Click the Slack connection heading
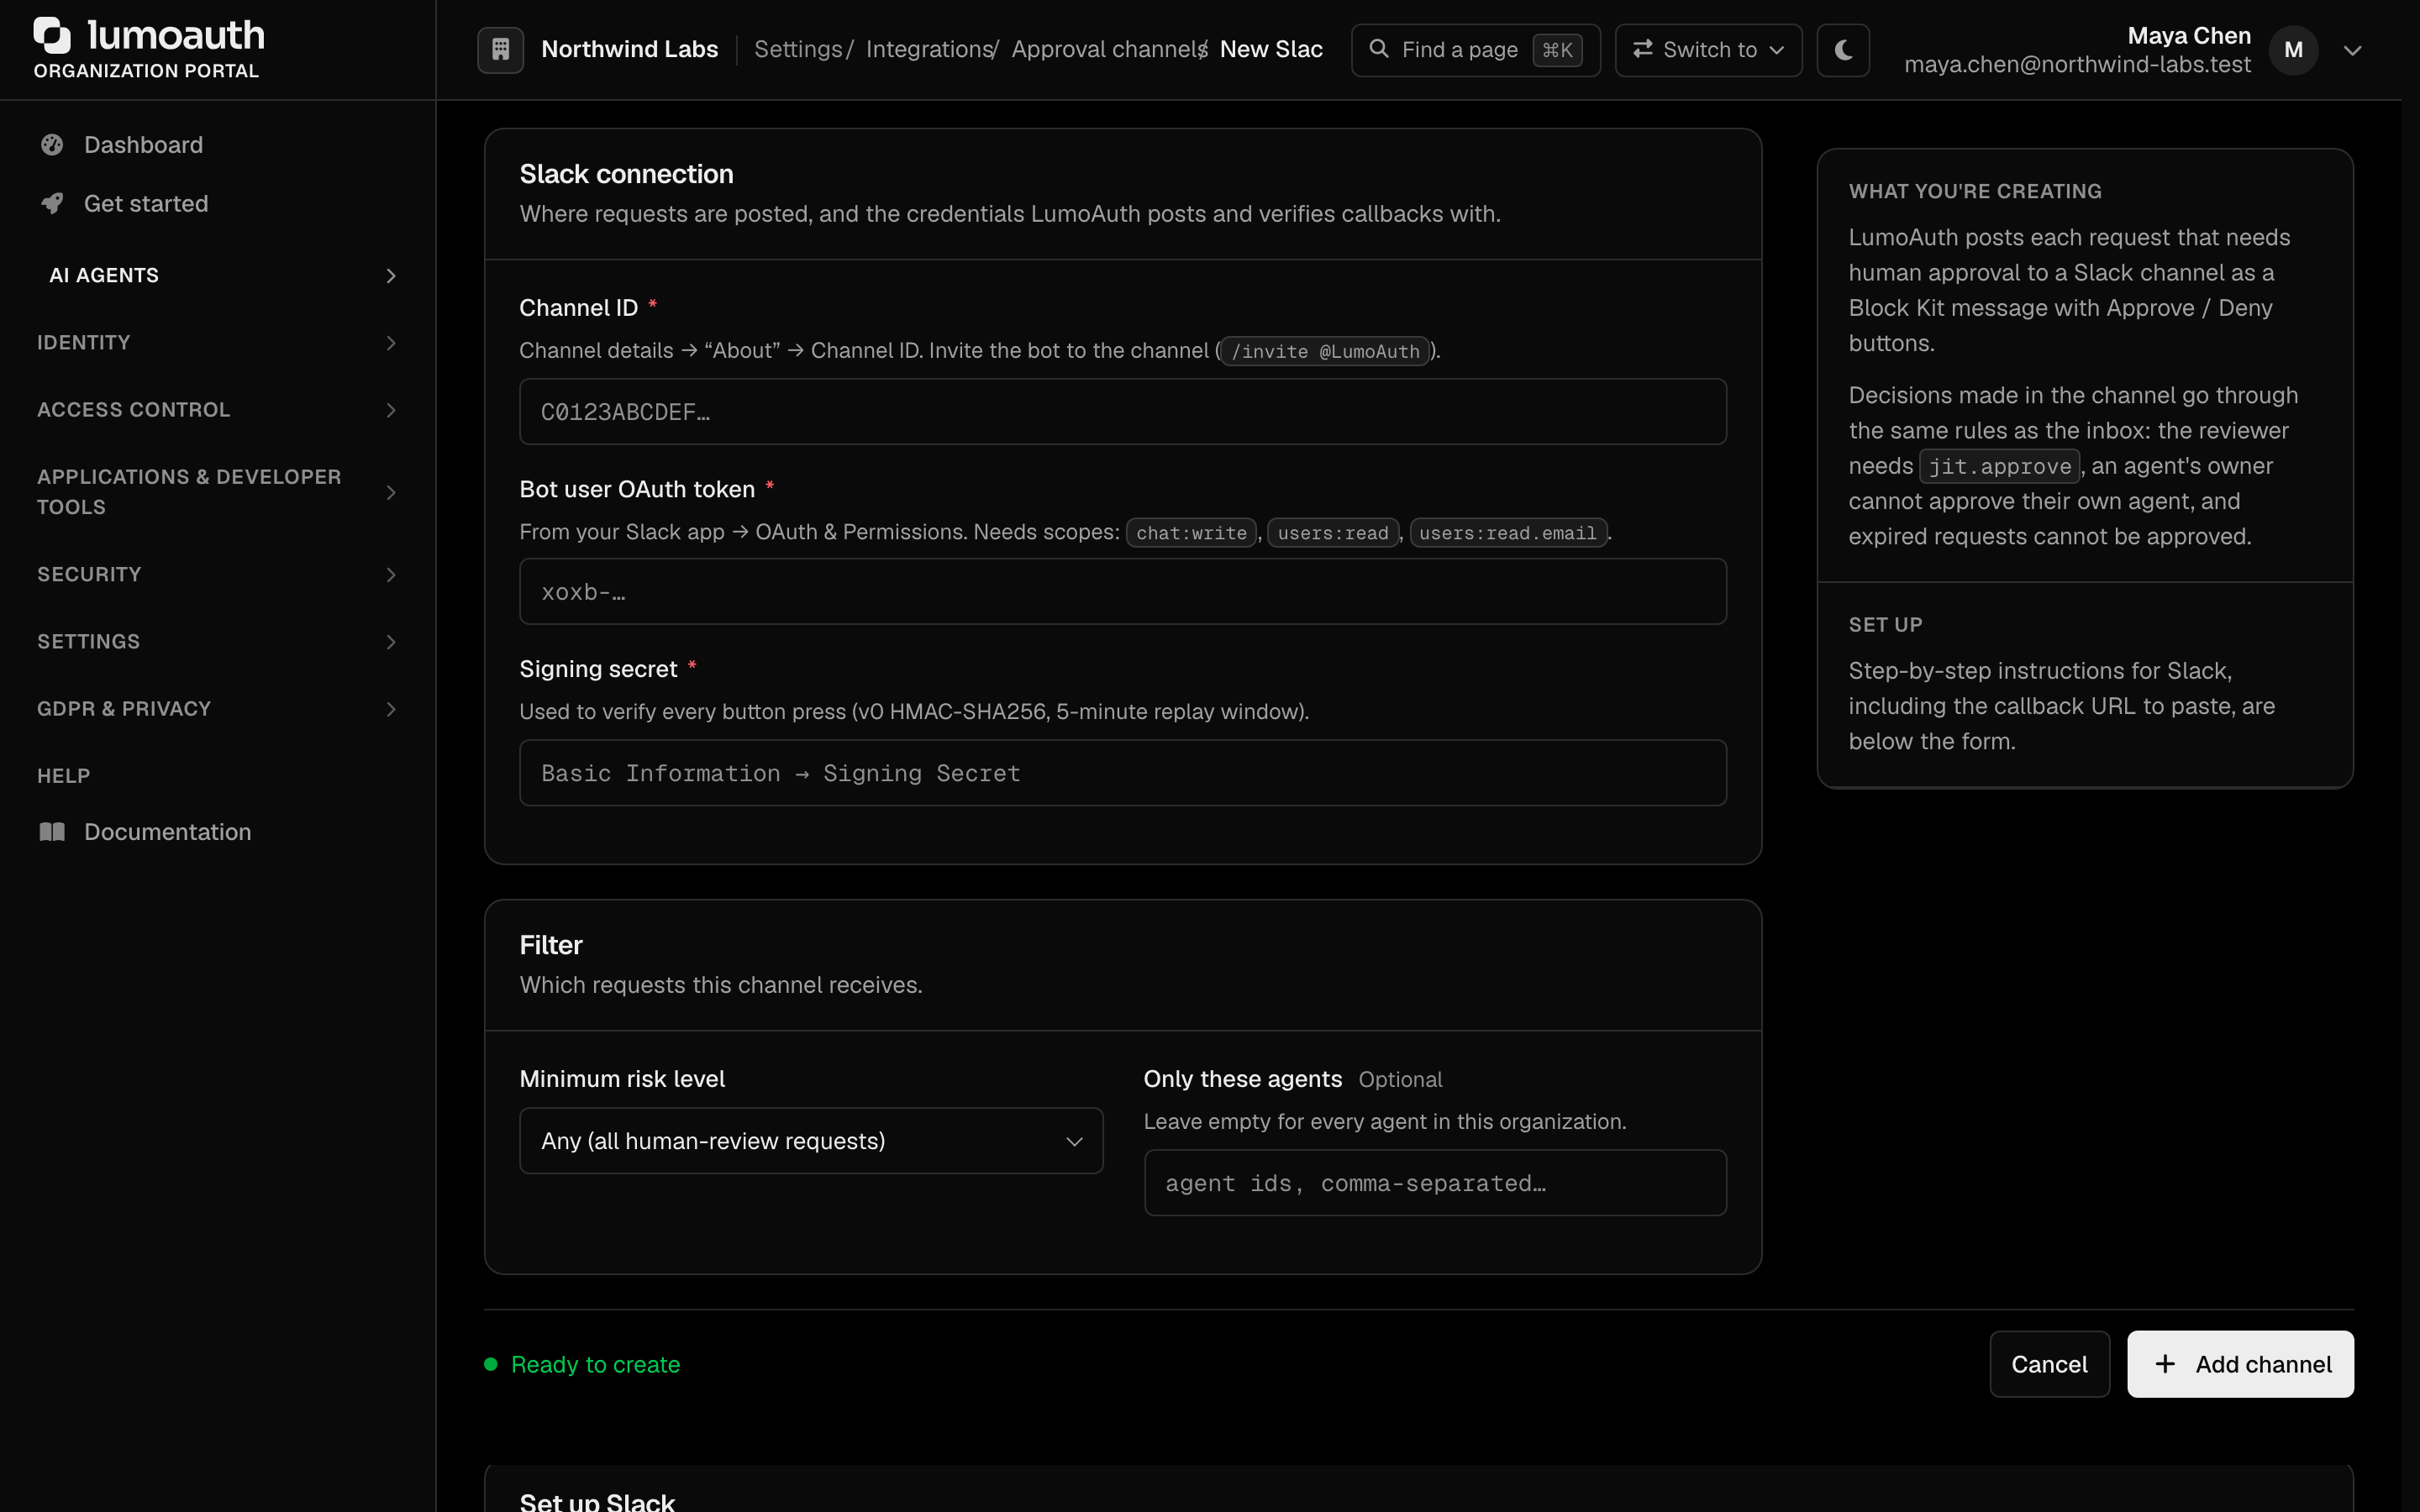 (626, 174)
